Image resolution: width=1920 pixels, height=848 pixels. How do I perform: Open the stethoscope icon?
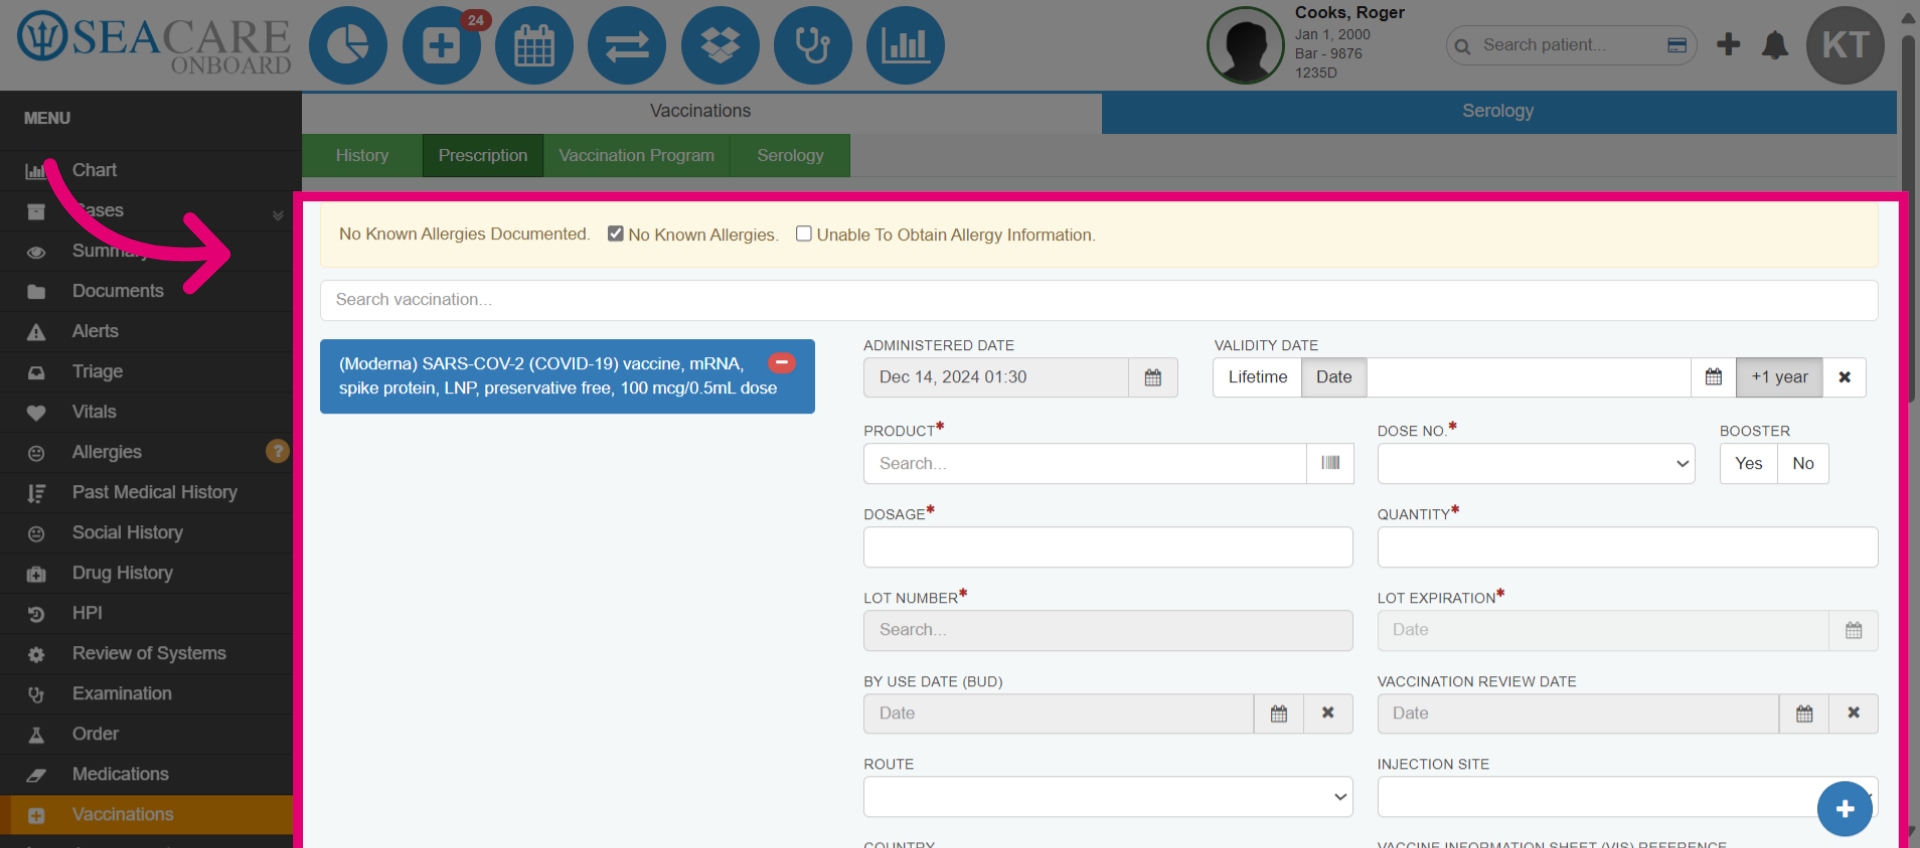pyautogui.click(x=813, y=45)
